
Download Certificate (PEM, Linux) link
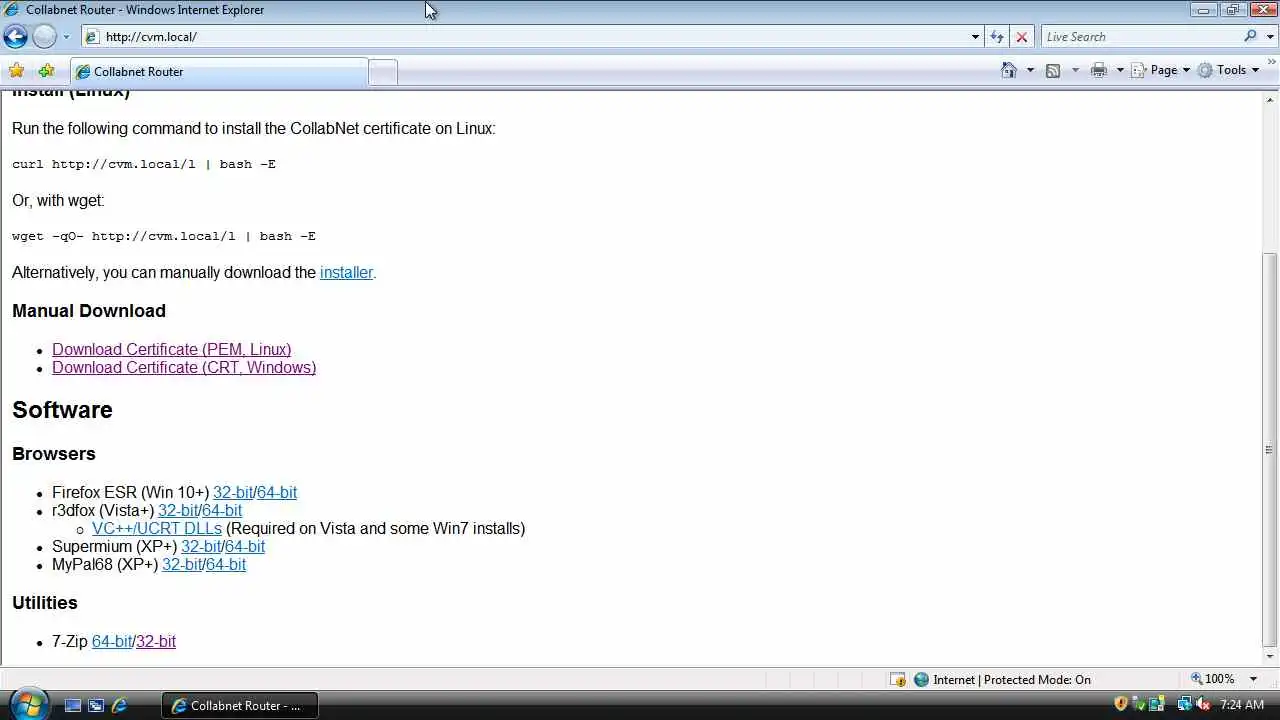pos(172,349)
